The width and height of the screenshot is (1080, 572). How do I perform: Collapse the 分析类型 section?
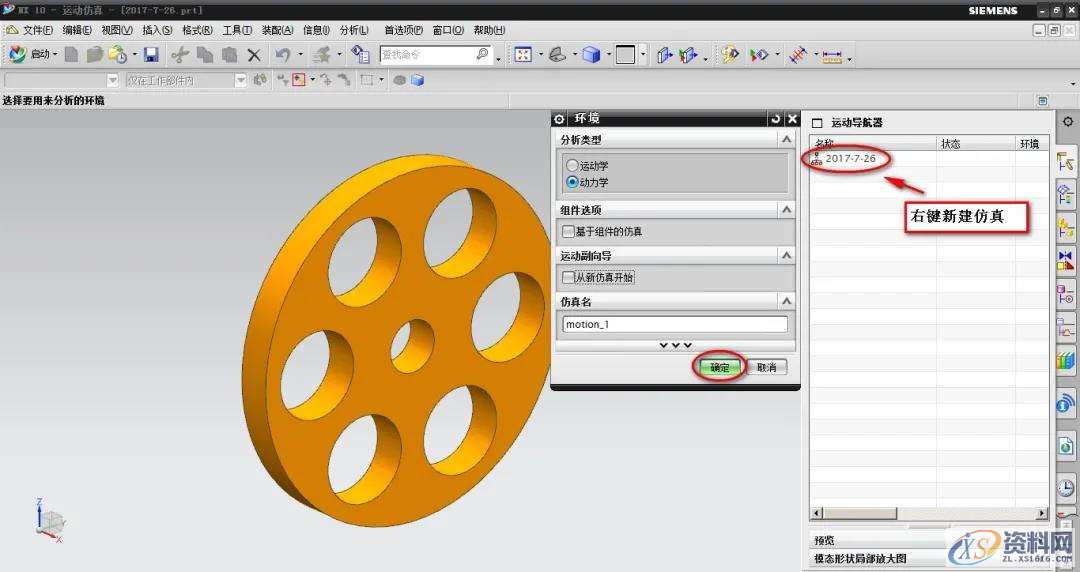pos(786,141)
